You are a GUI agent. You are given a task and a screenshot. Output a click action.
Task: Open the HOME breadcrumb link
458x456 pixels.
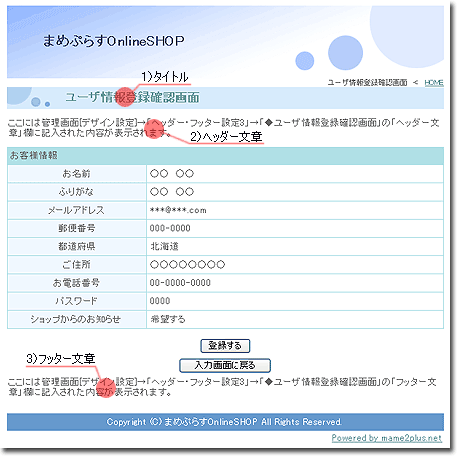coord(434,82)
